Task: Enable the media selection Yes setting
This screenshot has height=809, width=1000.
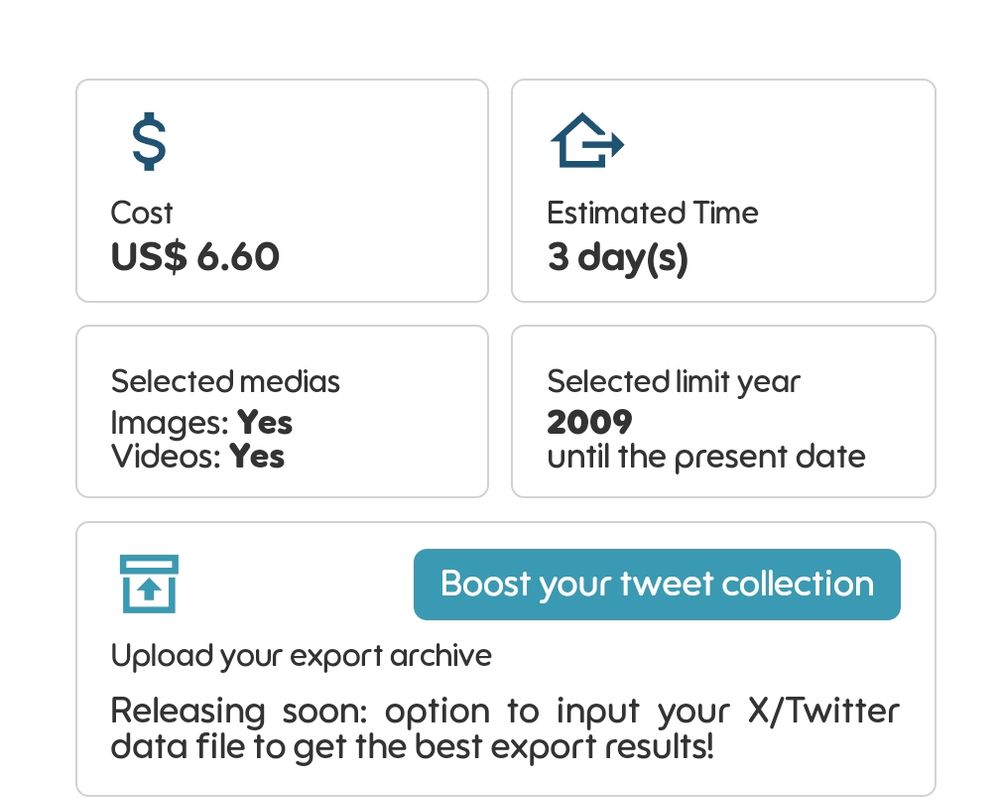Action: (x=266, y=423)
